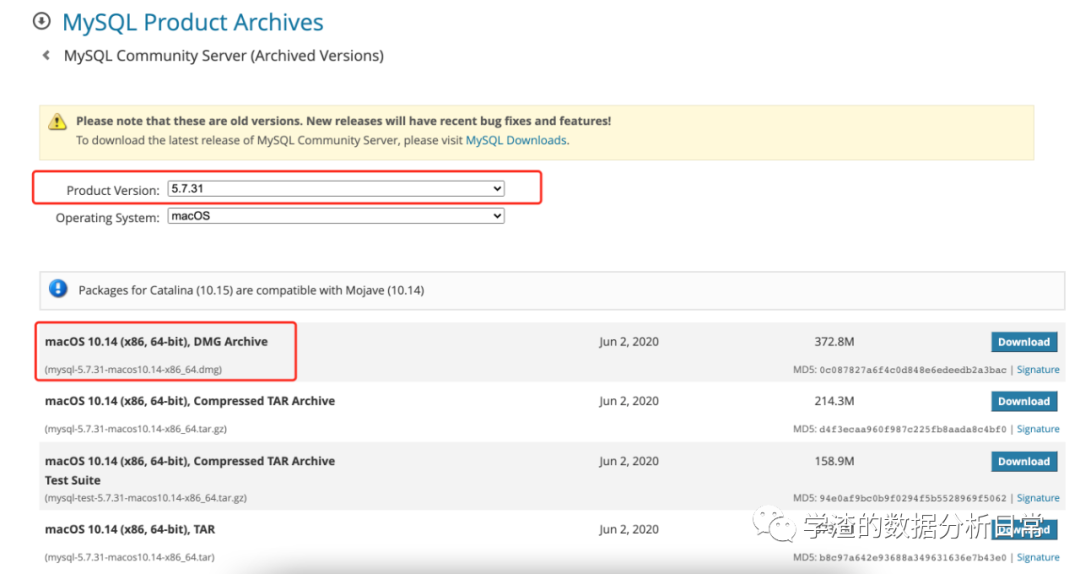This screenshot has height=574, width=1080.
Task: Open Signature link for Test Suite archive
Action: 1038,498
